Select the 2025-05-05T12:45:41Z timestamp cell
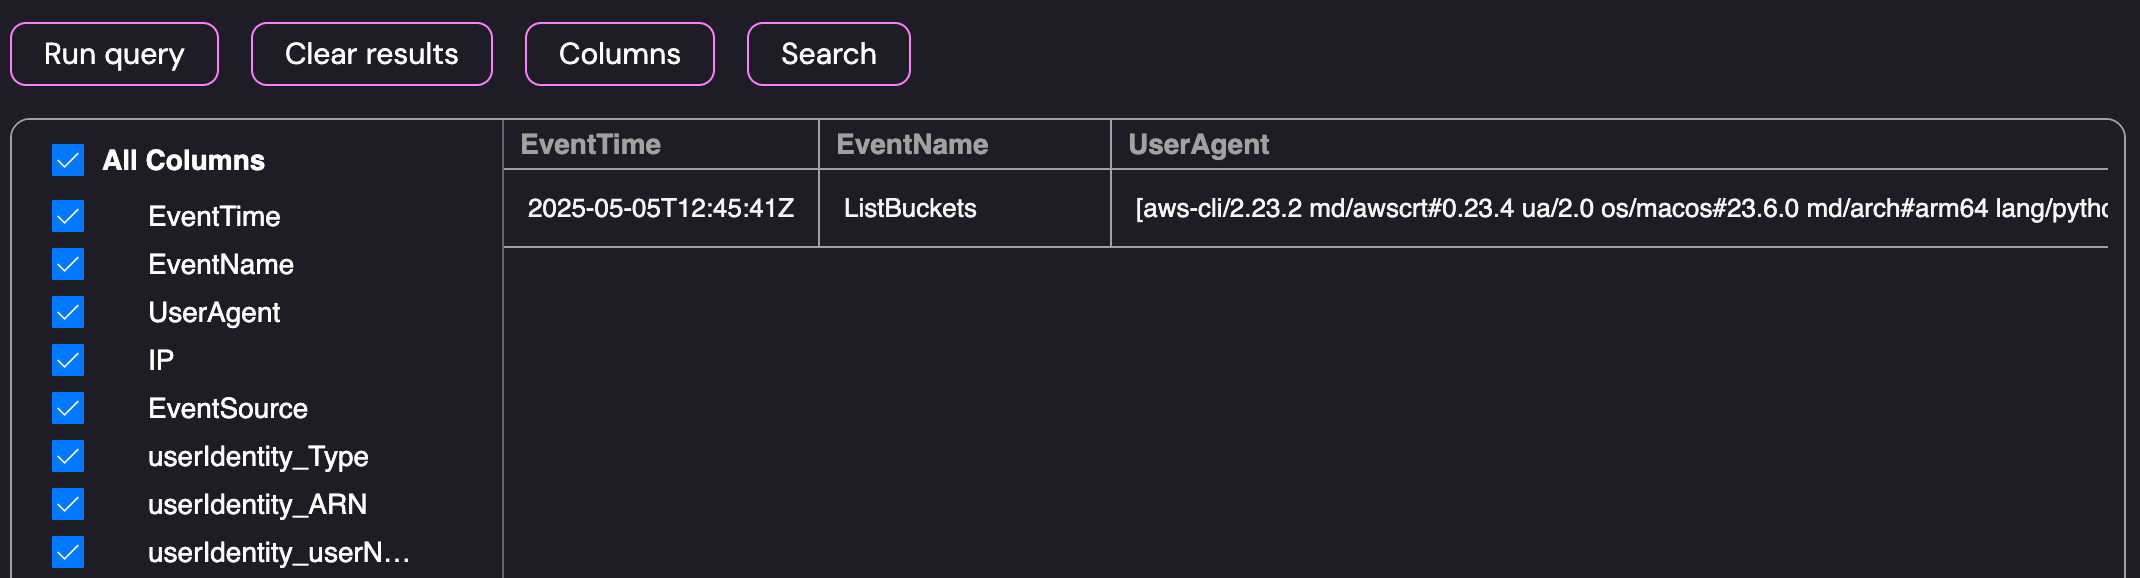2140x578 pixels. (660, 208)
